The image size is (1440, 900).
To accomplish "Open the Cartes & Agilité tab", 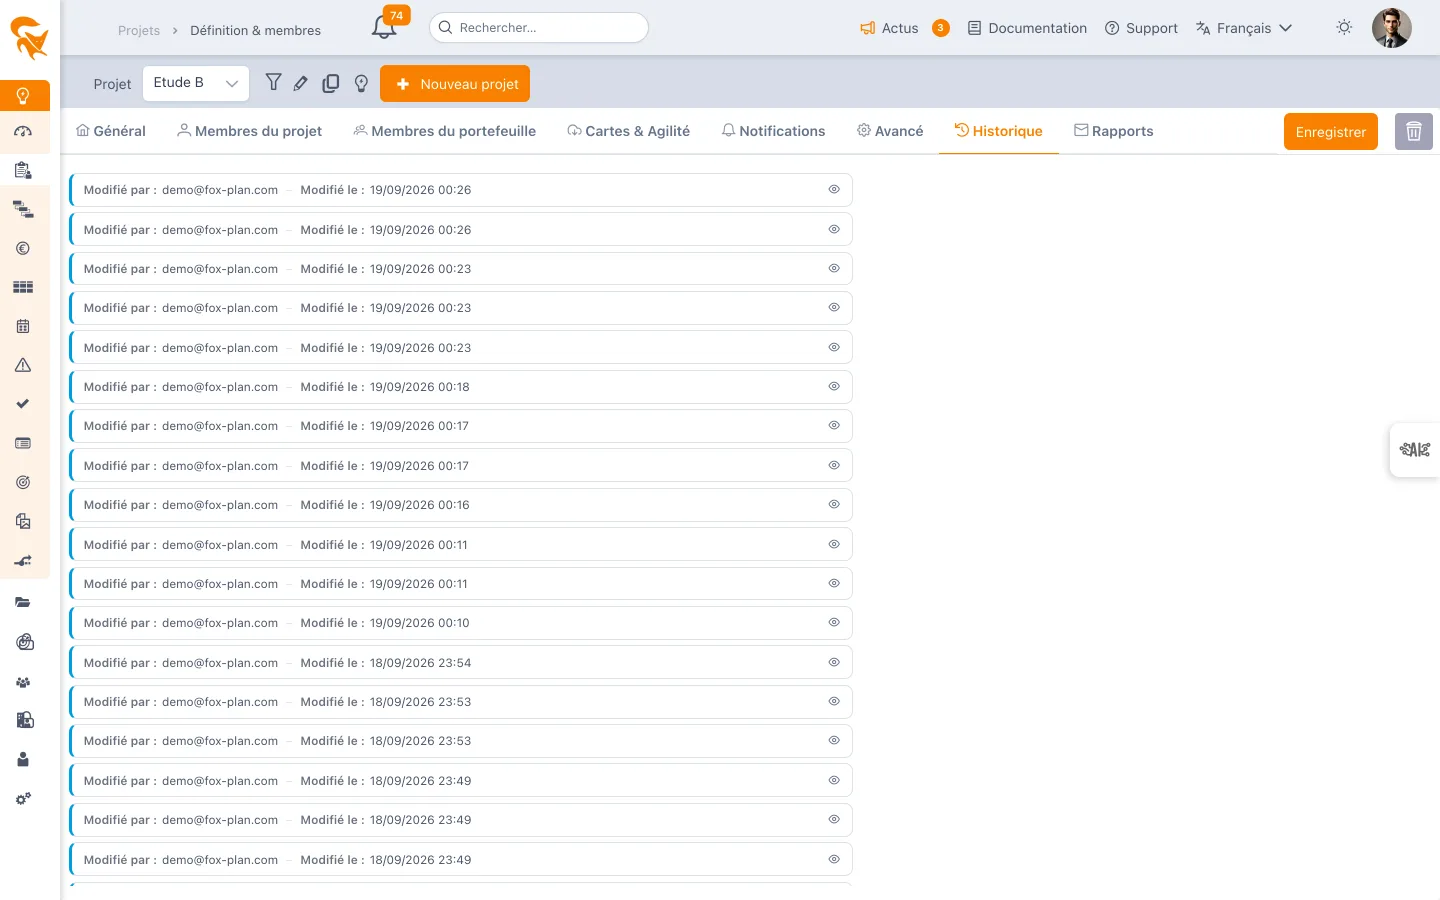I will (629, 131).
